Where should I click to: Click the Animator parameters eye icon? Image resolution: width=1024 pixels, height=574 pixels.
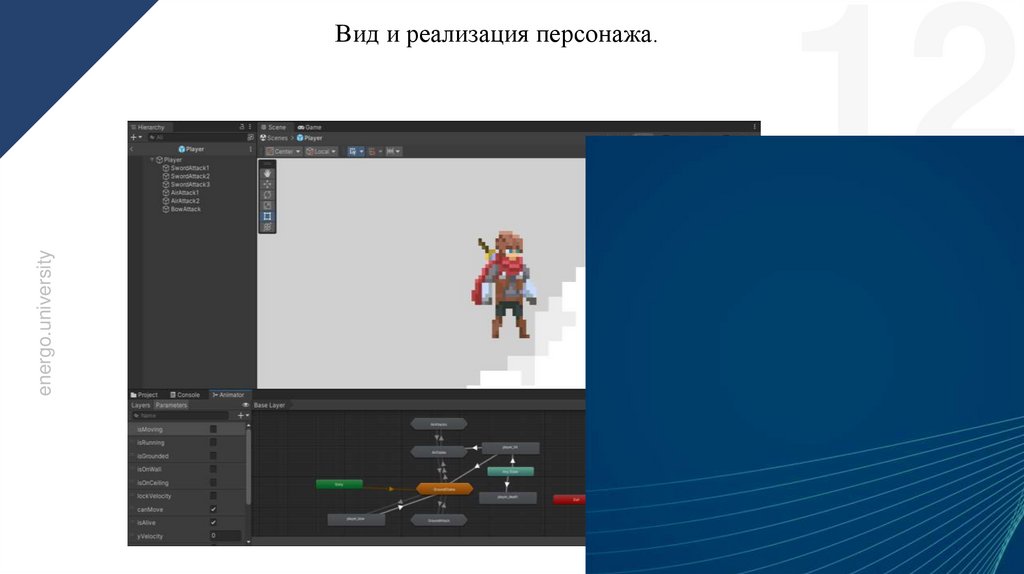pos(246,405)
